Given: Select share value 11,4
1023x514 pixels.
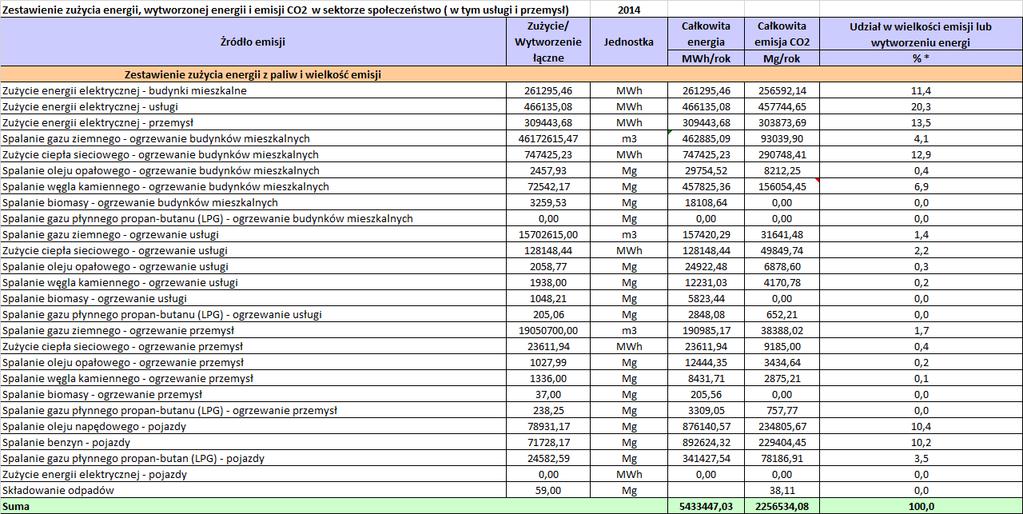Looking at the screenshot, I should click(921, 91).
